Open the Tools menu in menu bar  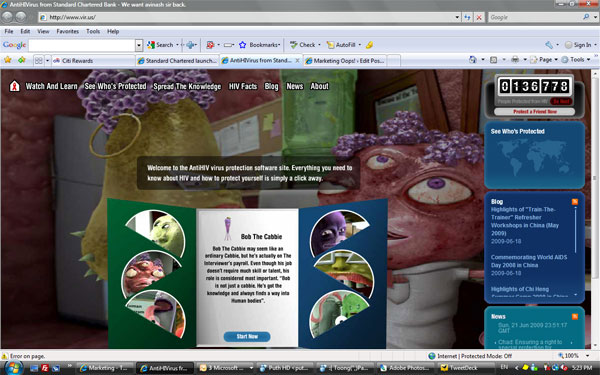(93, 31)
